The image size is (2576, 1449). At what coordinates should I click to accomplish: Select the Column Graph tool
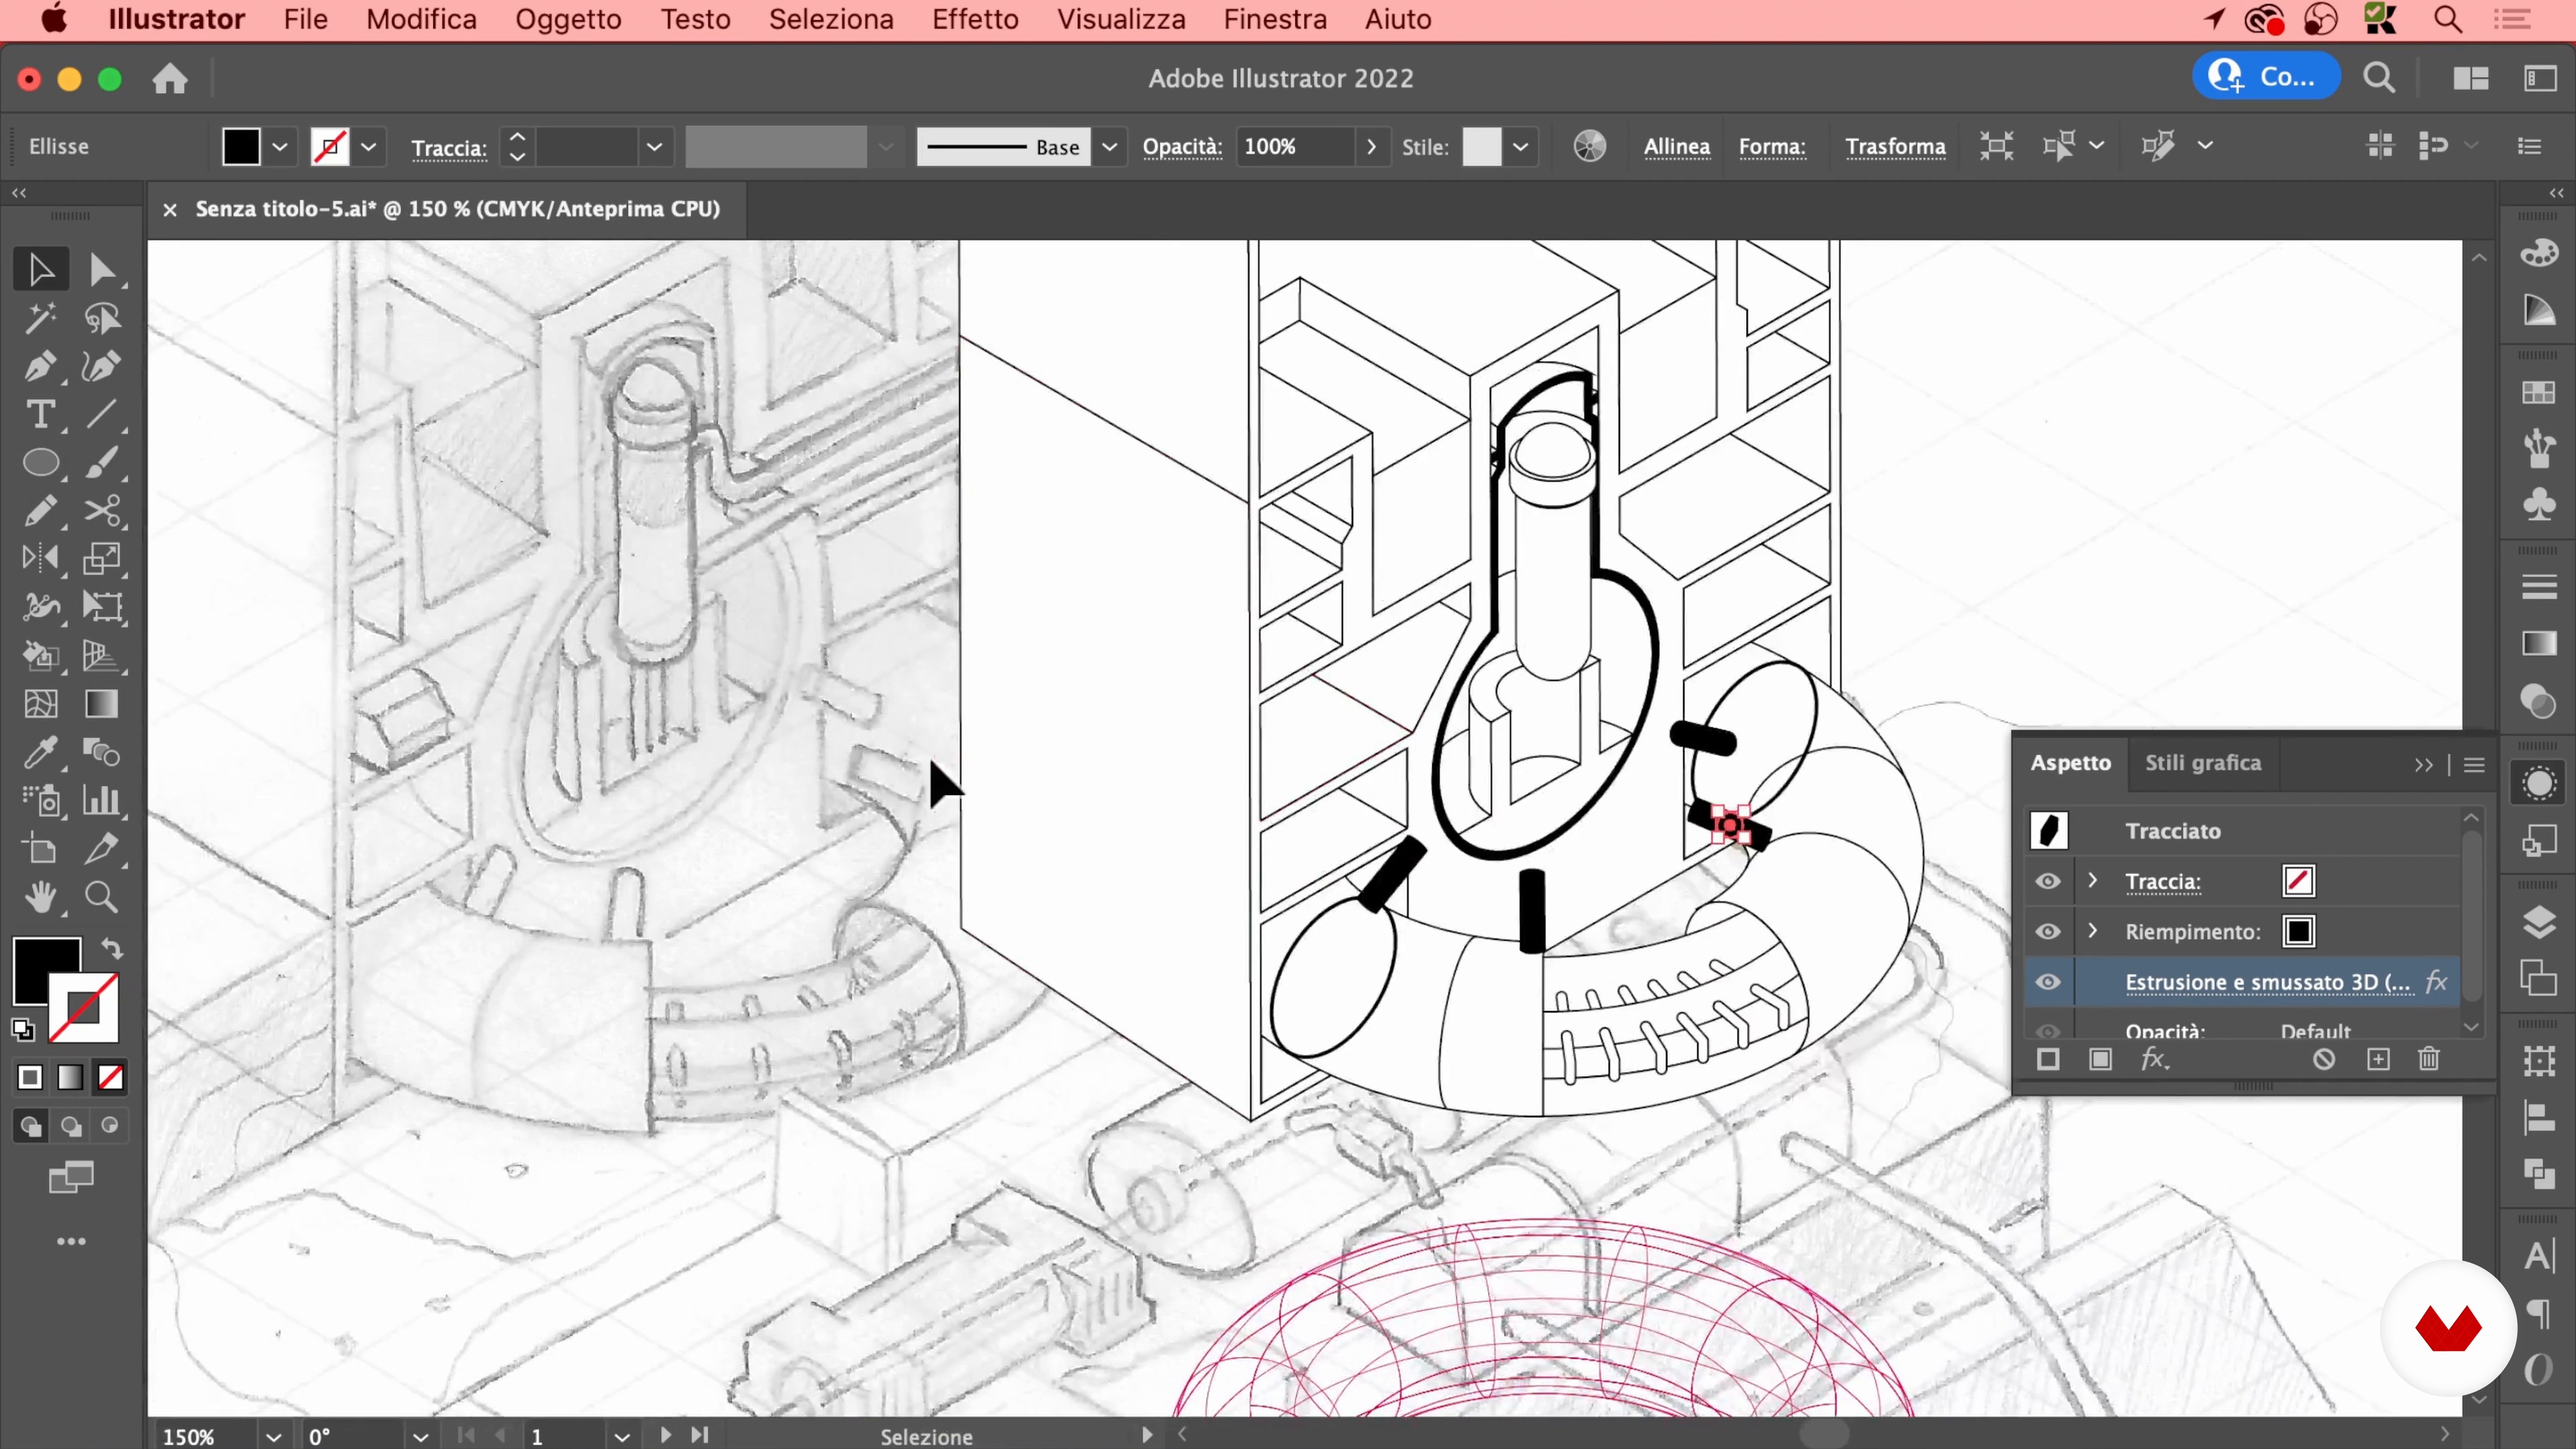[101, 800]
